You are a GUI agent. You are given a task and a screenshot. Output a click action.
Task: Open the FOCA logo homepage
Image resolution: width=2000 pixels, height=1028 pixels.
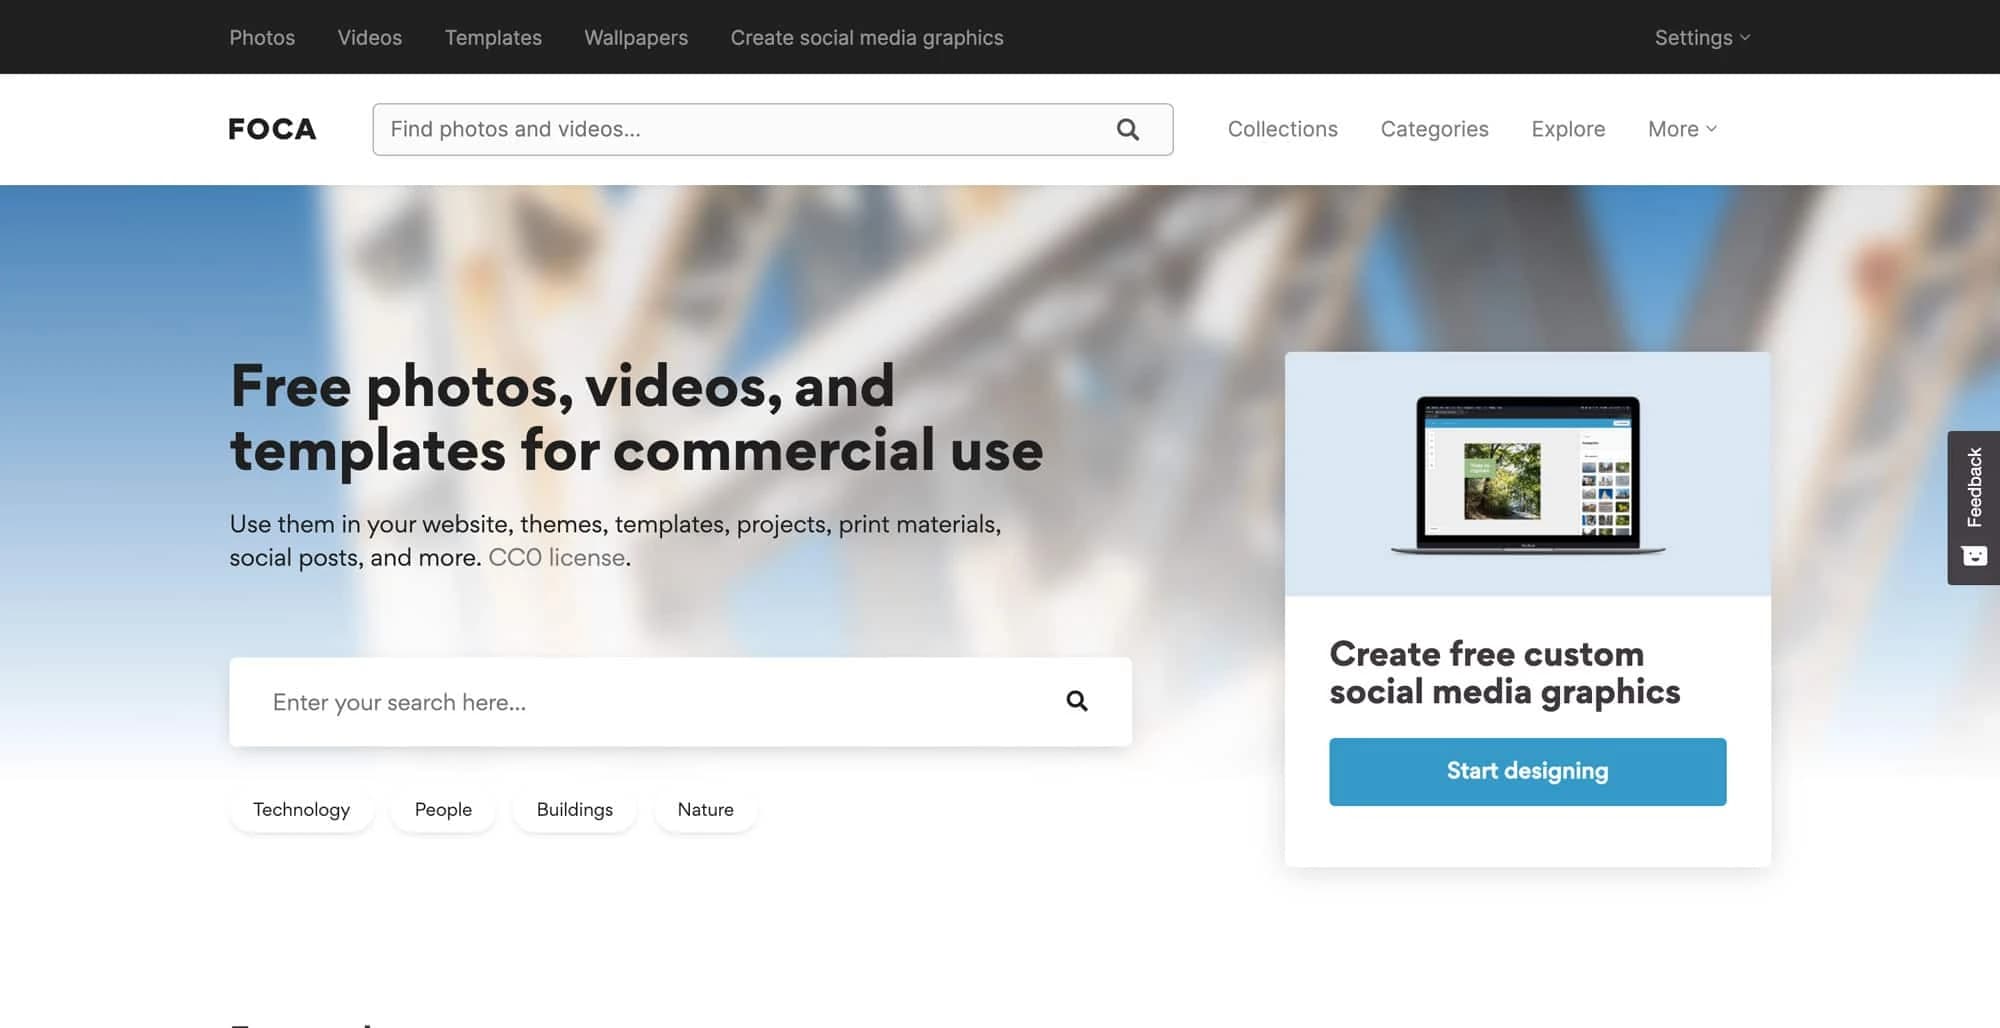272,129
